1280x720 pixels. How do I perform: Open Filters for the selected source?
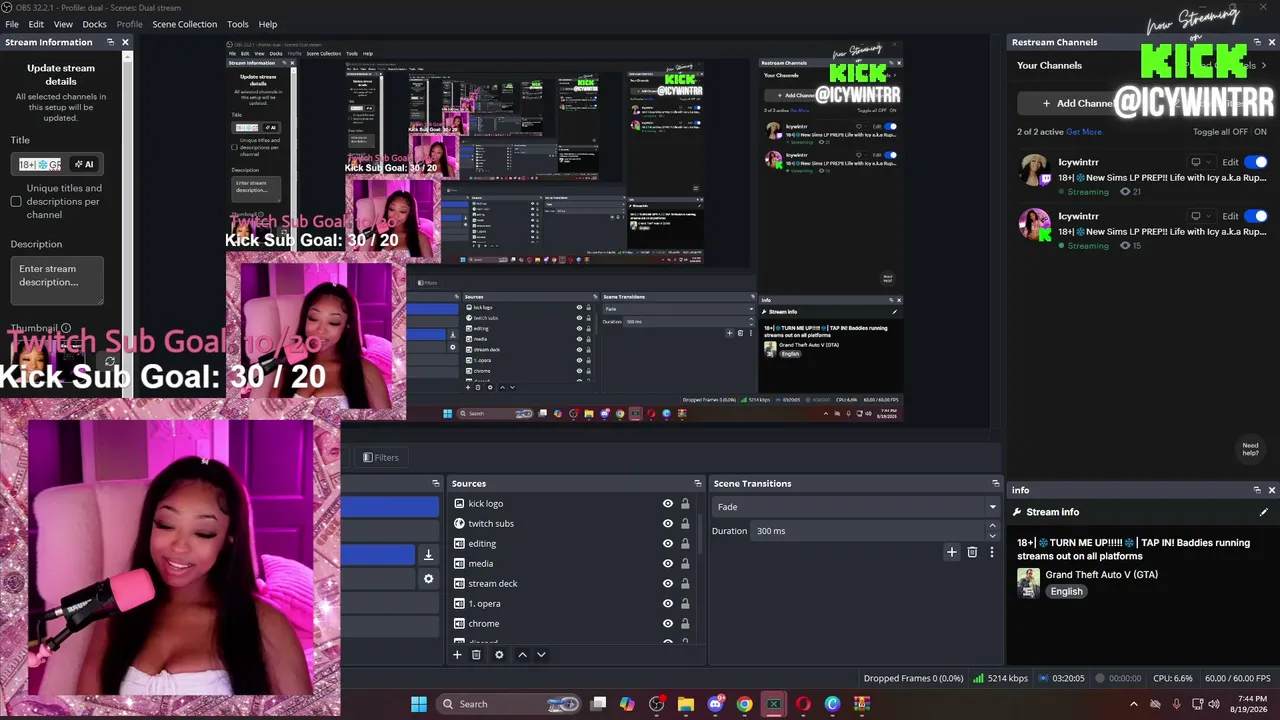pos(381,458)
